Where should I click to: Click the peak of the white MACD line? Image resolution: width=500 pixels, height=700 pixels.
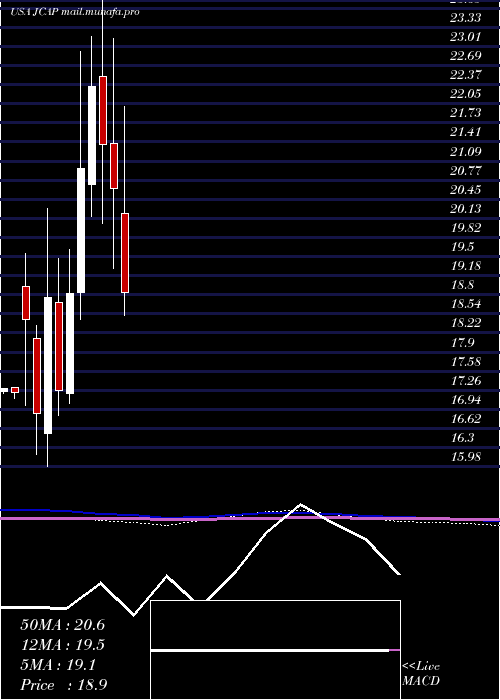coord(300,504)
